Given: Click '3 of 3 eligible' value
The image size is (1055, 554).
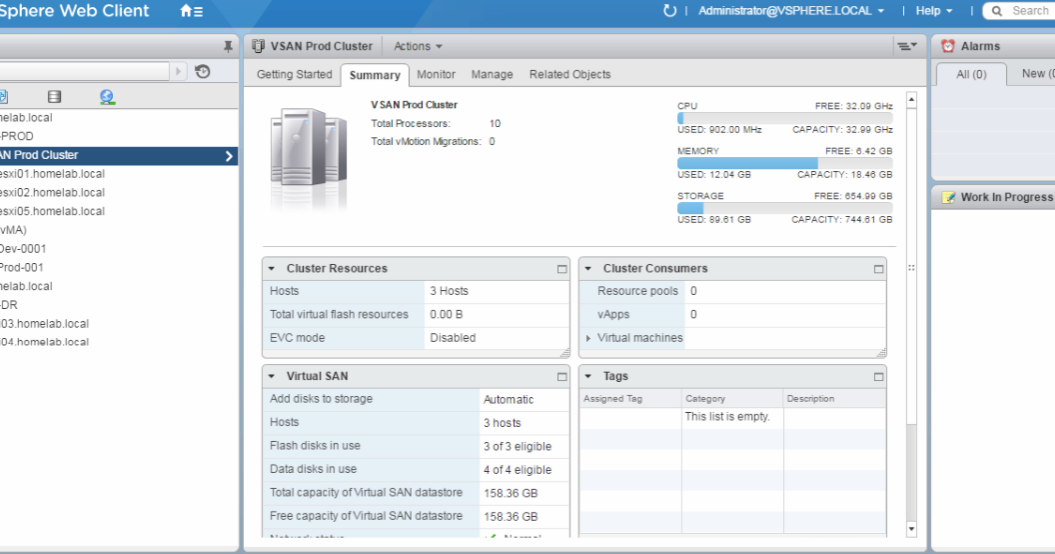Looking at the screenshot, I should pos(517,446).
